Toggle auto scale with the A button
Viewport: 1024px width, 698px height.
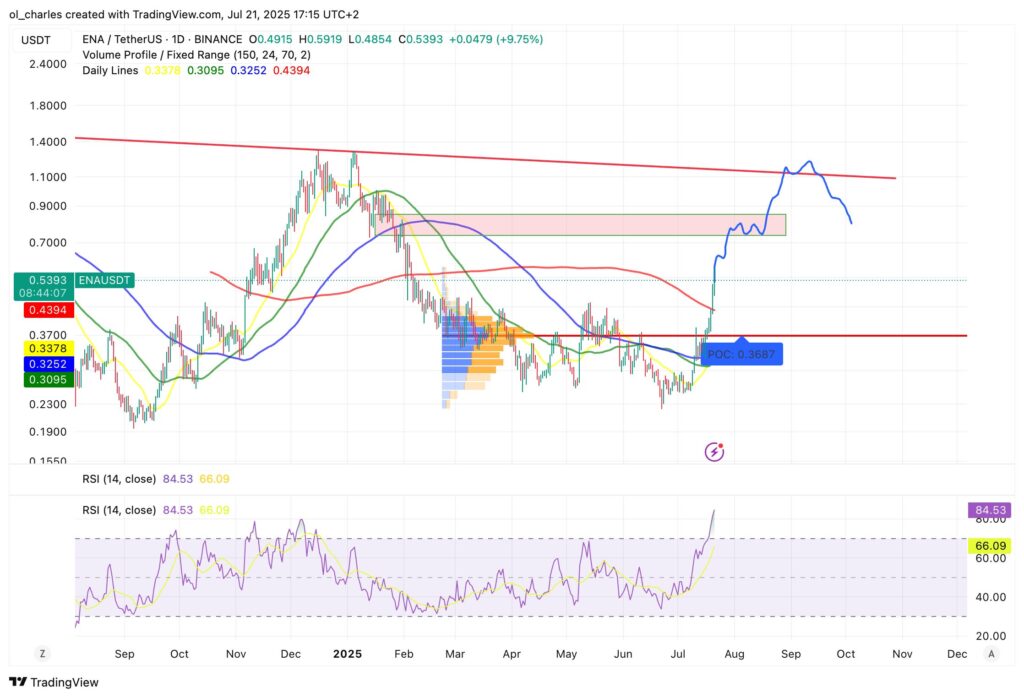(x=990, y=653)
